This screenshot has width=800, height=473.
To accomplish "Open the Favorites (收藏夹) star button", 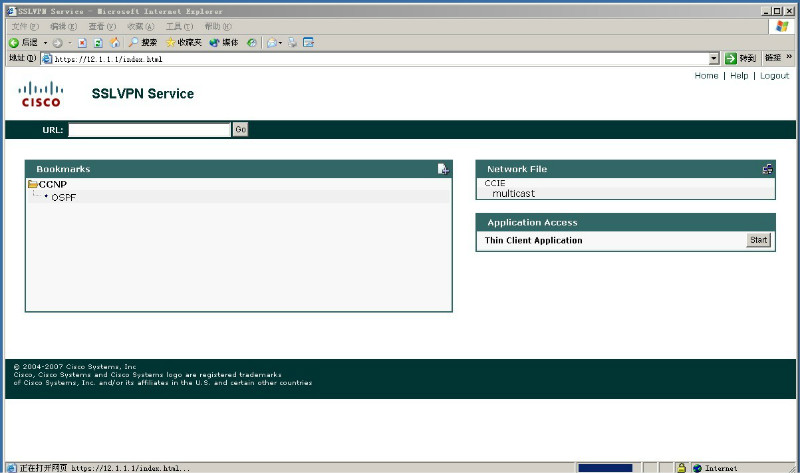I will [x=184, y=43].
